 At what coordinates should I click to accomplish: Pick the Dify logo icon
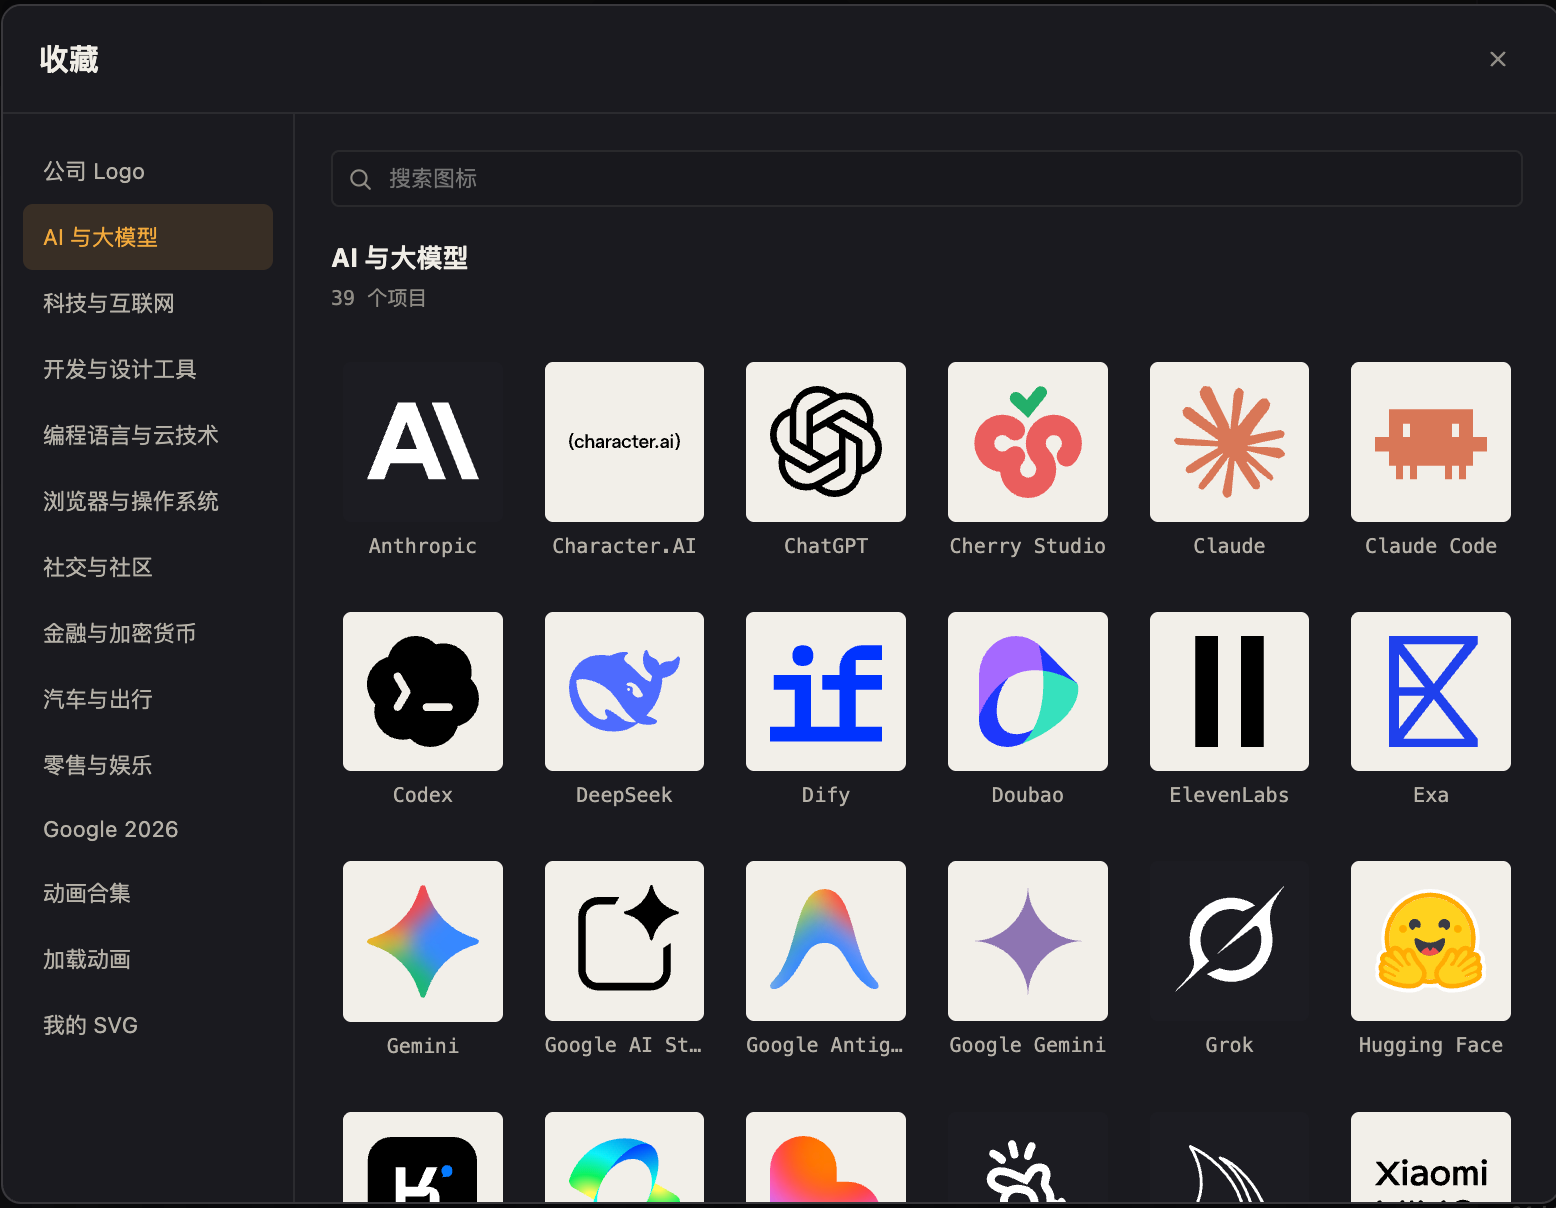click(x=826, y=691)
